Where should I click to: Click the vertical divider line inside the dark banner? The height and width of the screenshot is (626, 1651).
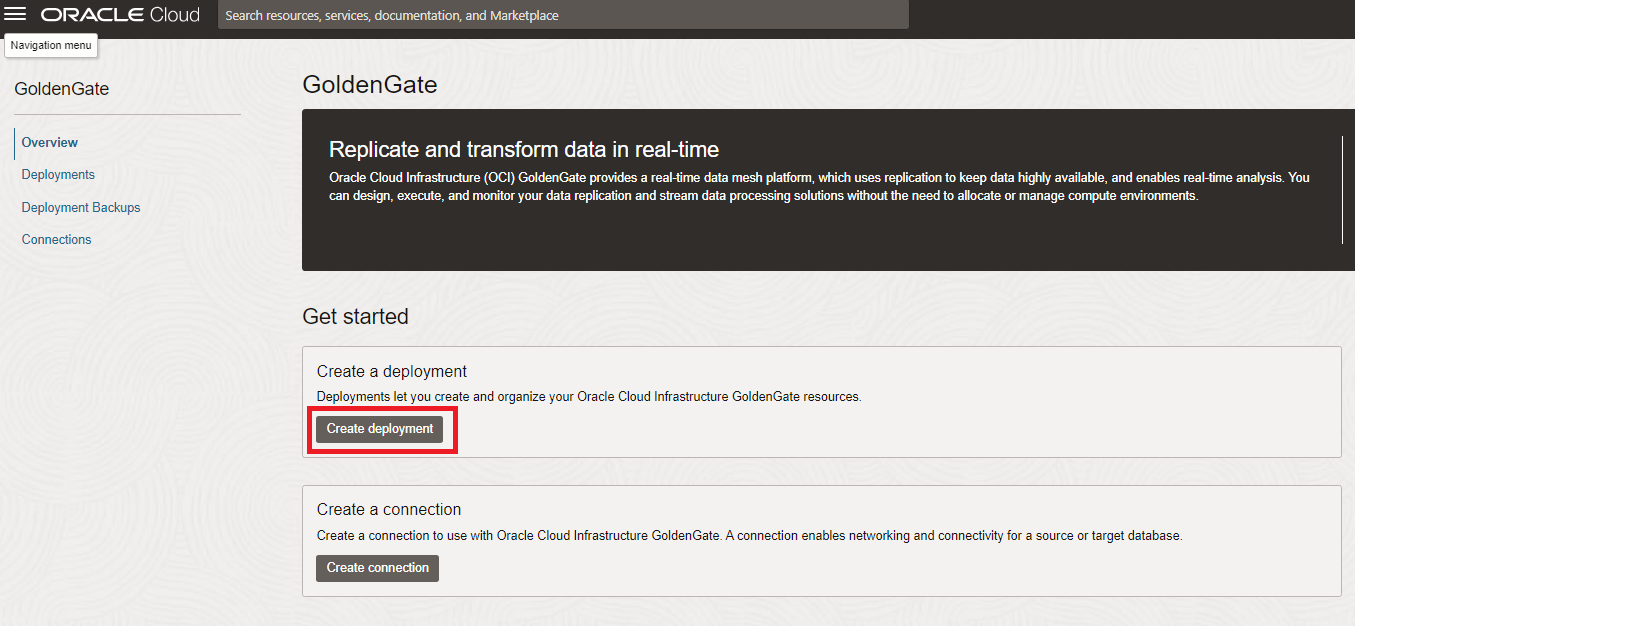click(x=1342, y=190)
